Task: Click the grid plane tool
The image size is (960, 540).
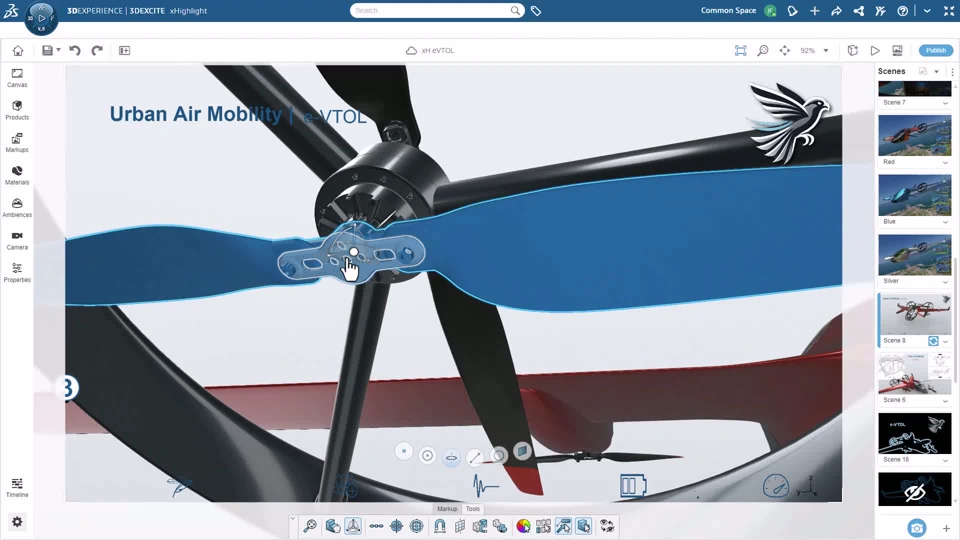Action: tap(460, 526)
